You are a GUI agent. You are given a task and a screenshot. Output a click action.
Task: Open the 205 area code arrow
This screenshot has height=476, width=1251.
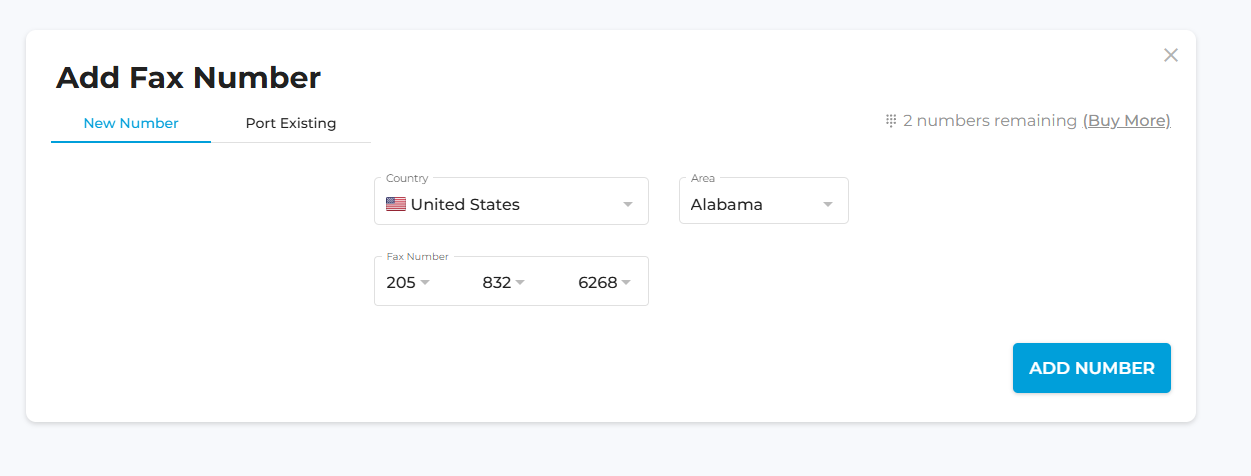425,282
